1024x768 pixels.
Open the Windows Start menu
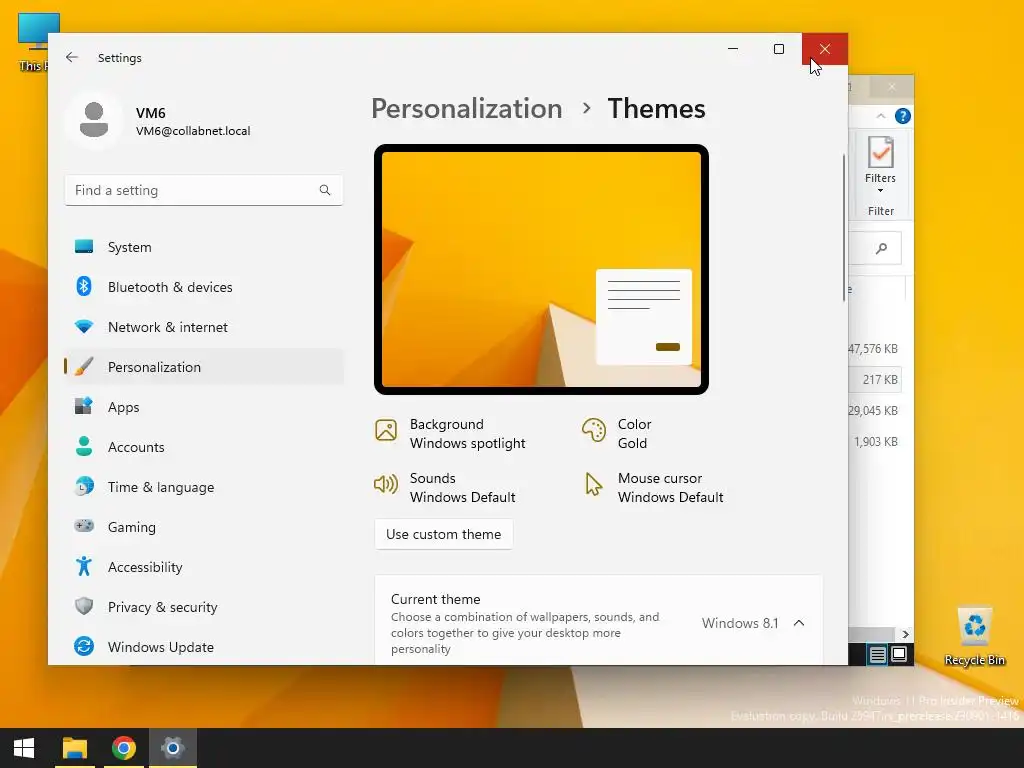(24, 748)
